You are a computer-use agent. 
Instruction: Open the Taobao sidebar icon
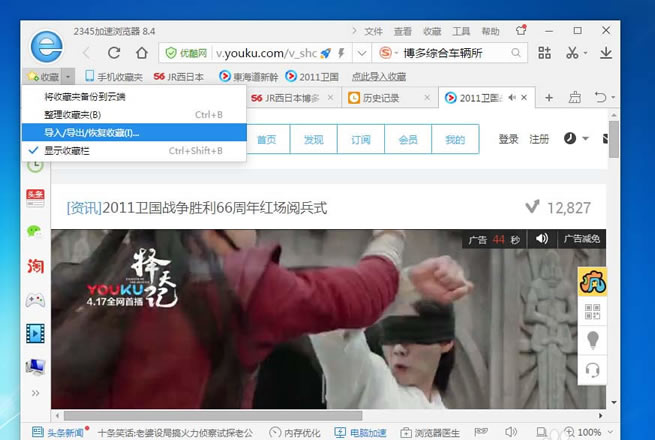click(35, 266)
